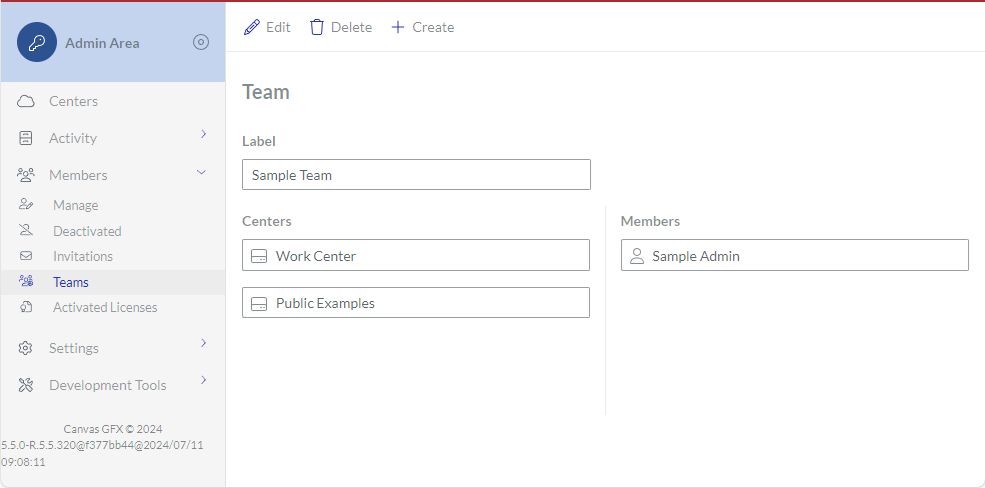
Task: Click the Manage user-edit icon
Action: [26, 204]
